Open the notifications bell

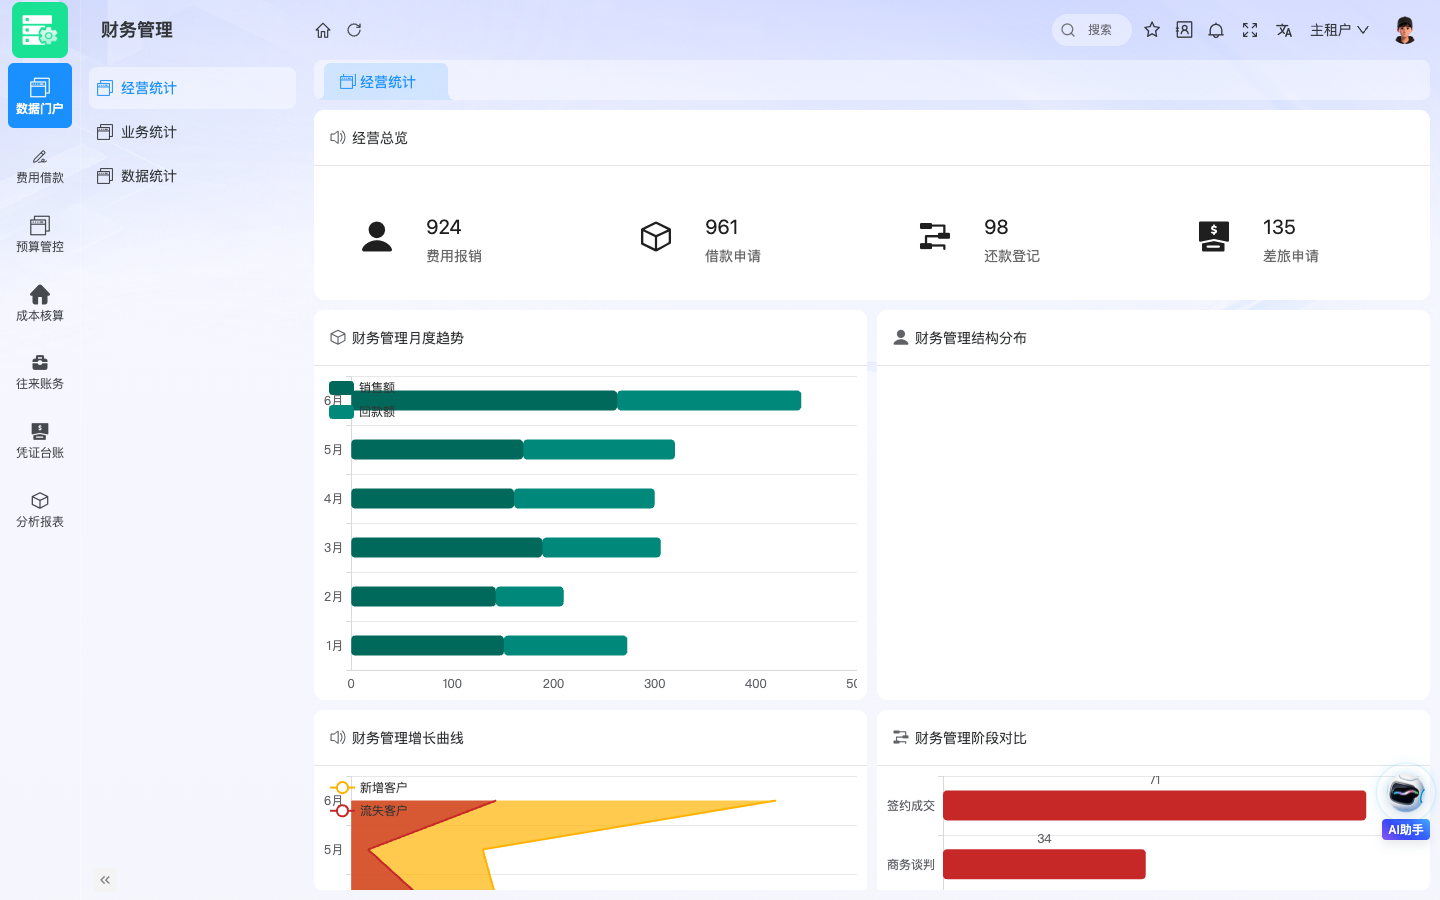1216,30
